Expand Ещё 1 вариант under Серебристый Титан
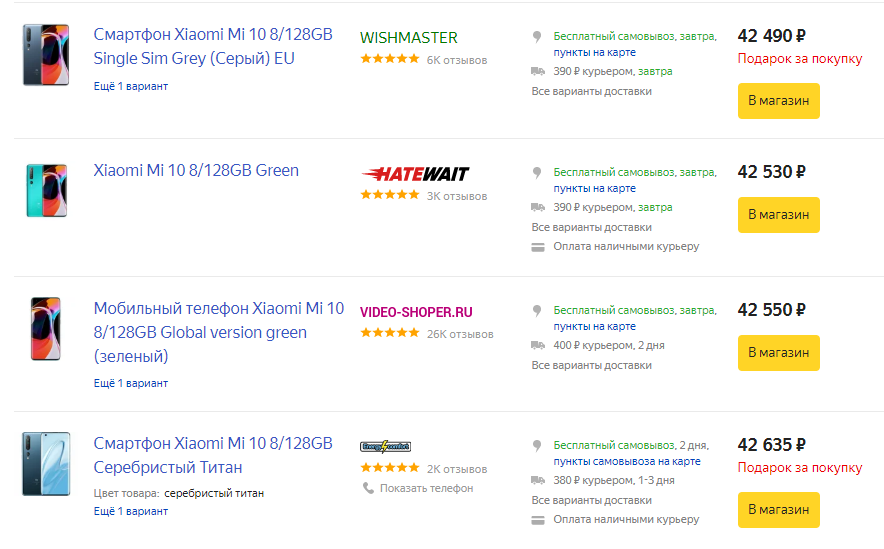The height and width of the screenshot is (549, 884). 131,511
